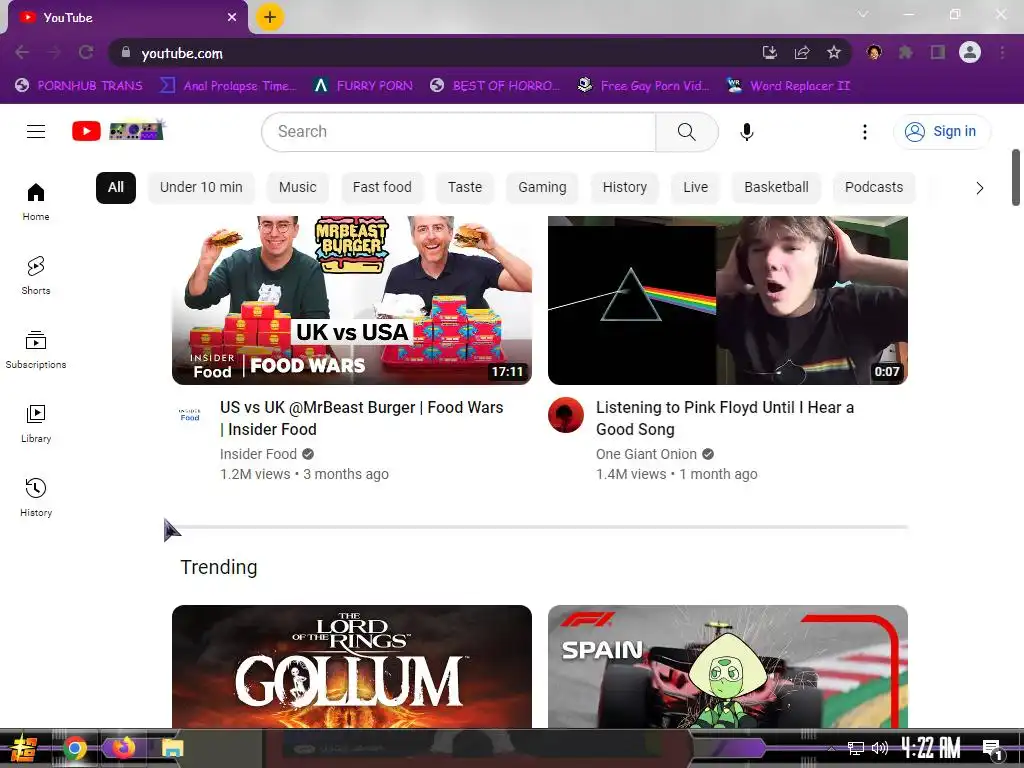Open Subscriptions in sidebar
Viewport: 1024px width, 768px height.
point(36,349)
